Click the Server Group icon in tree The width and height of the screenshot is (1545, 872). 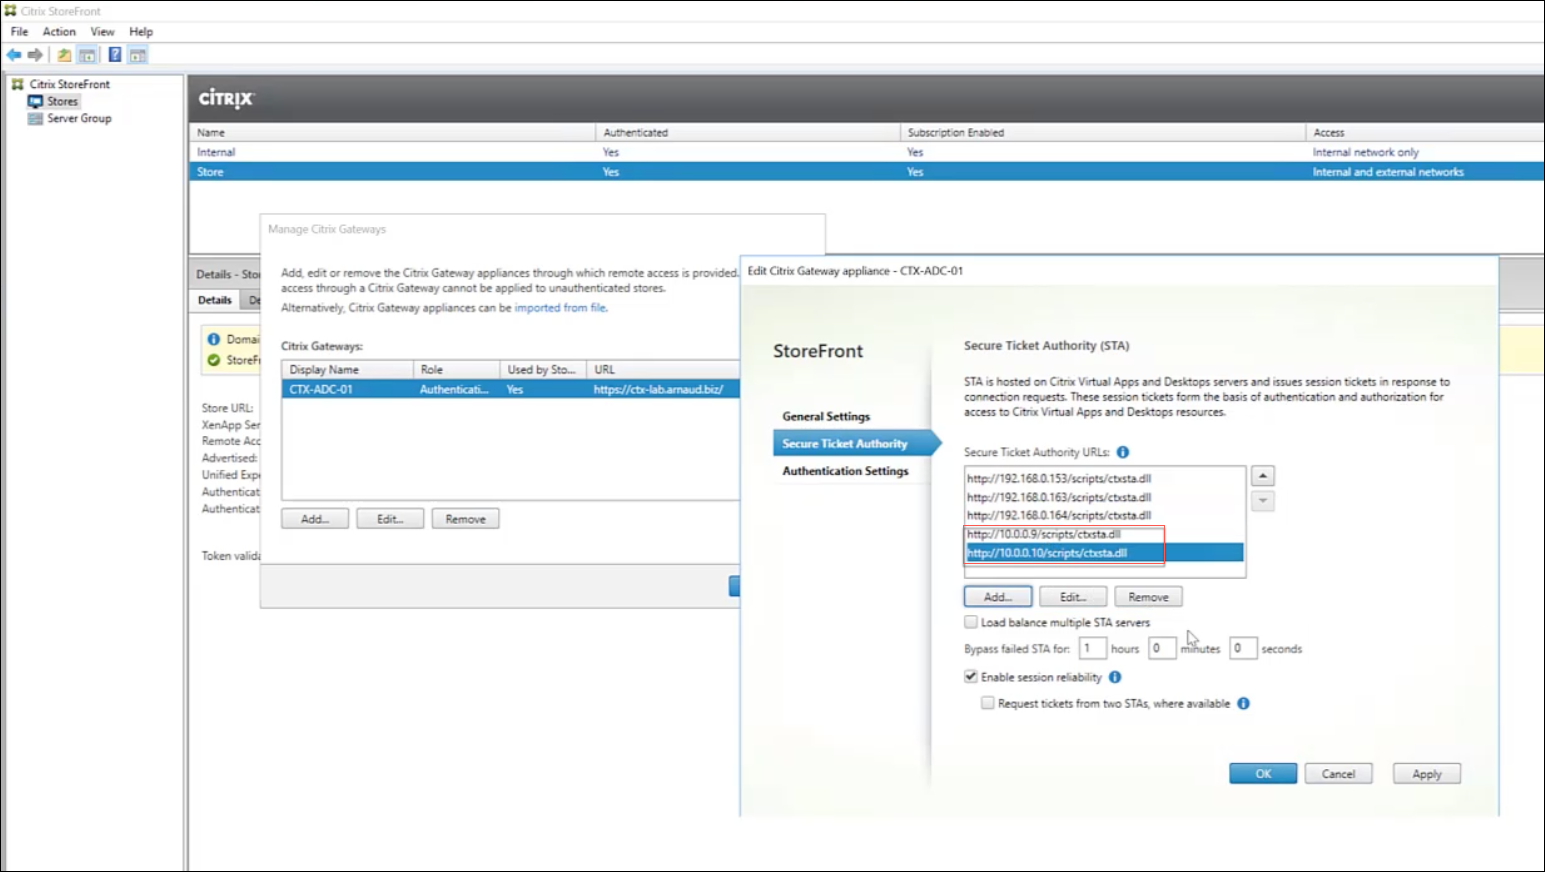36,118
